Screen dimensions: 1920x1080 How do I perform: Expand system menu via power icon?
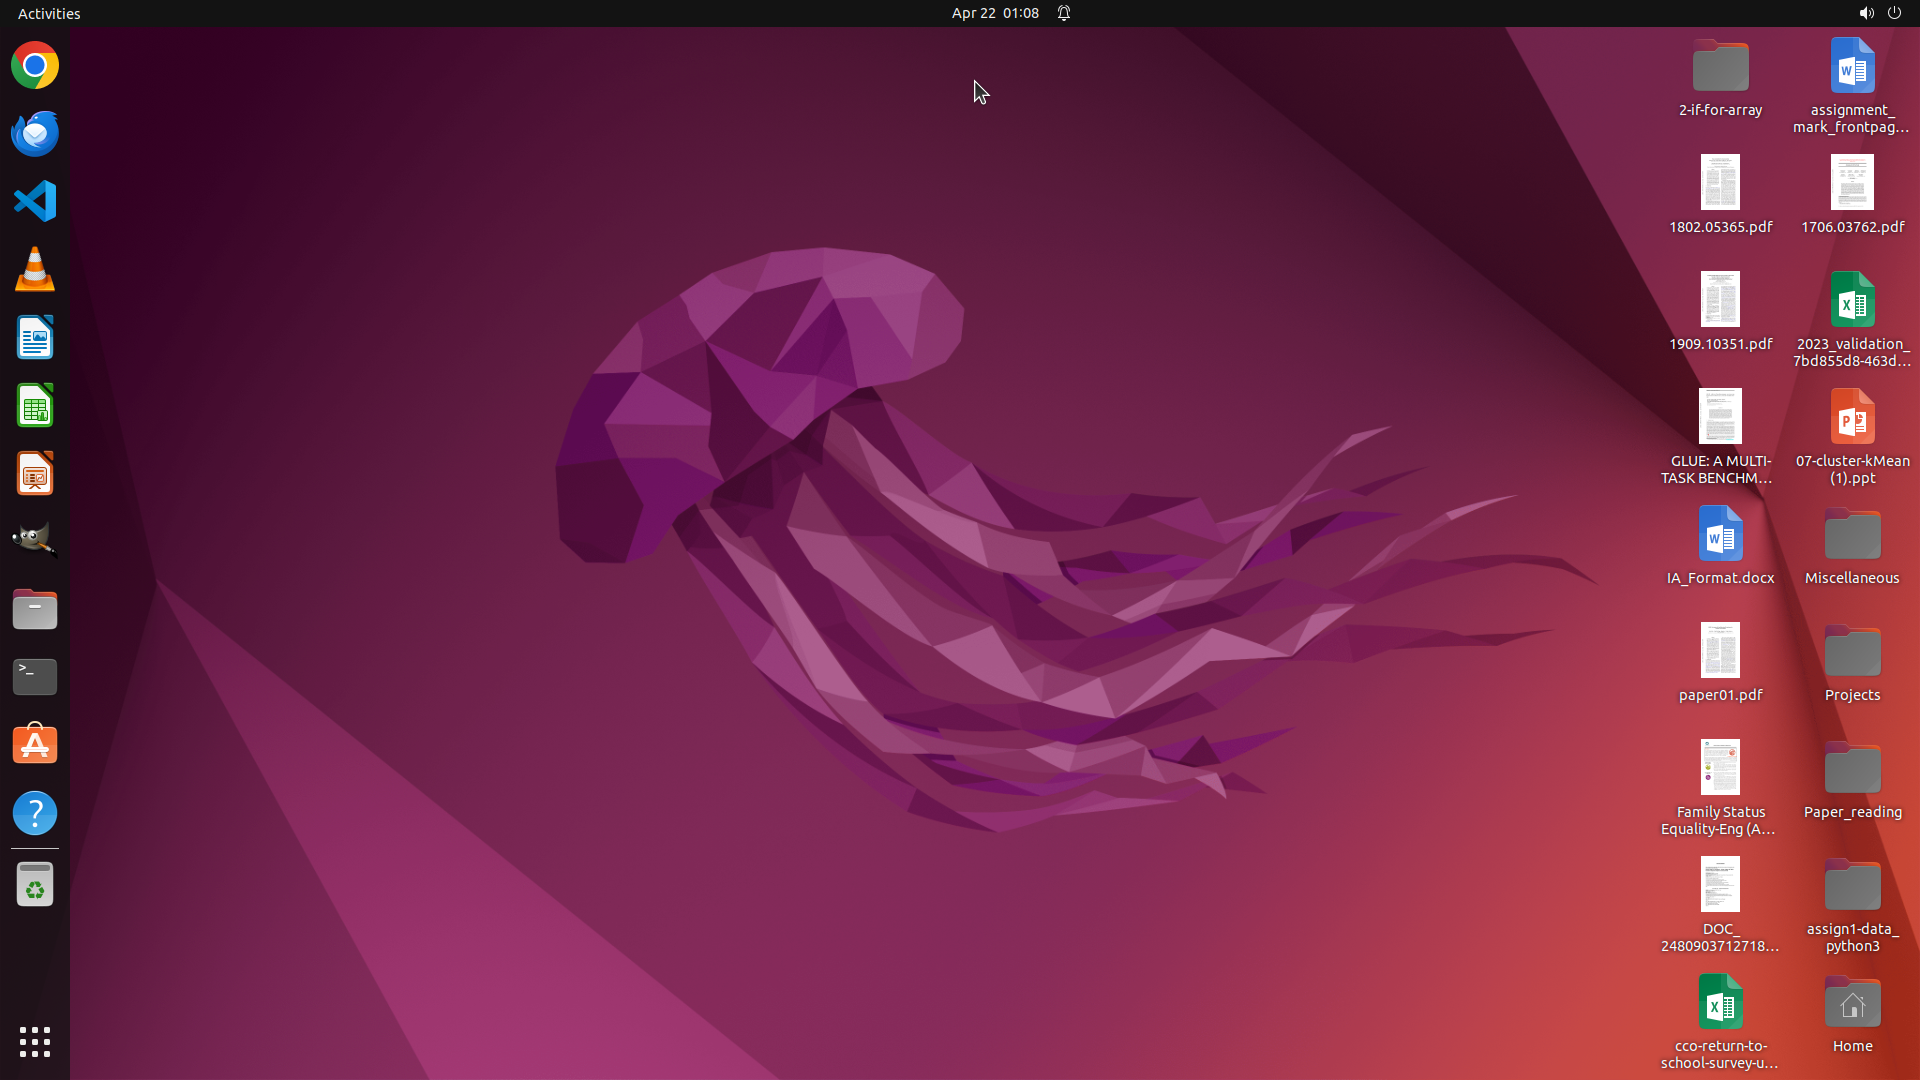coord(1894,13)
